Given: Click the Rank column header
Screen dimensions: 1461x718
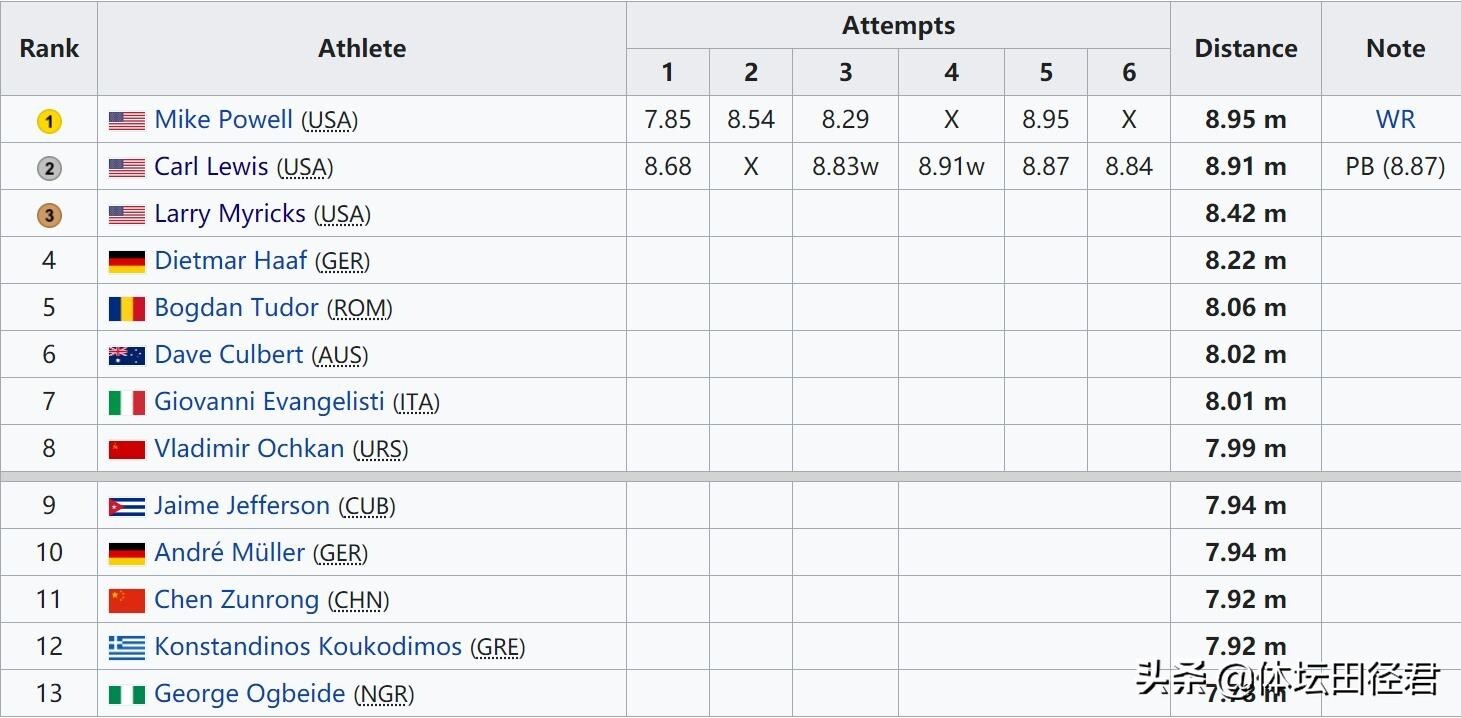Looking at the screenshot, I should coord(49,48).
